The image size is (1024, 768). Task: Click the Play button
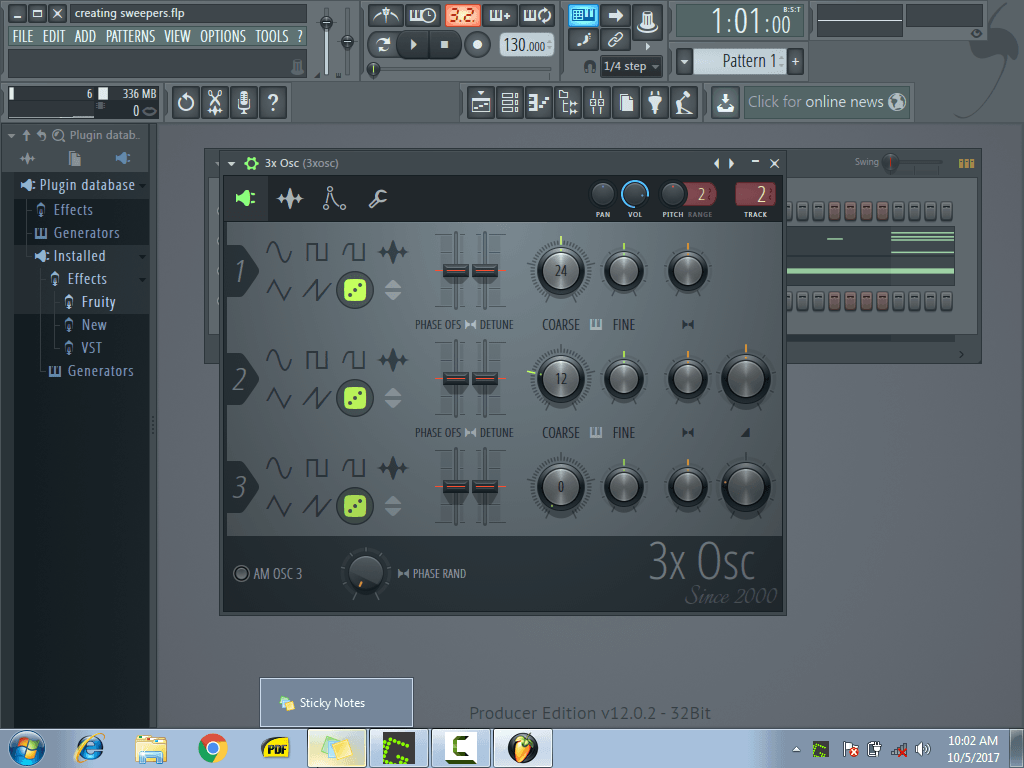point(413,44)
